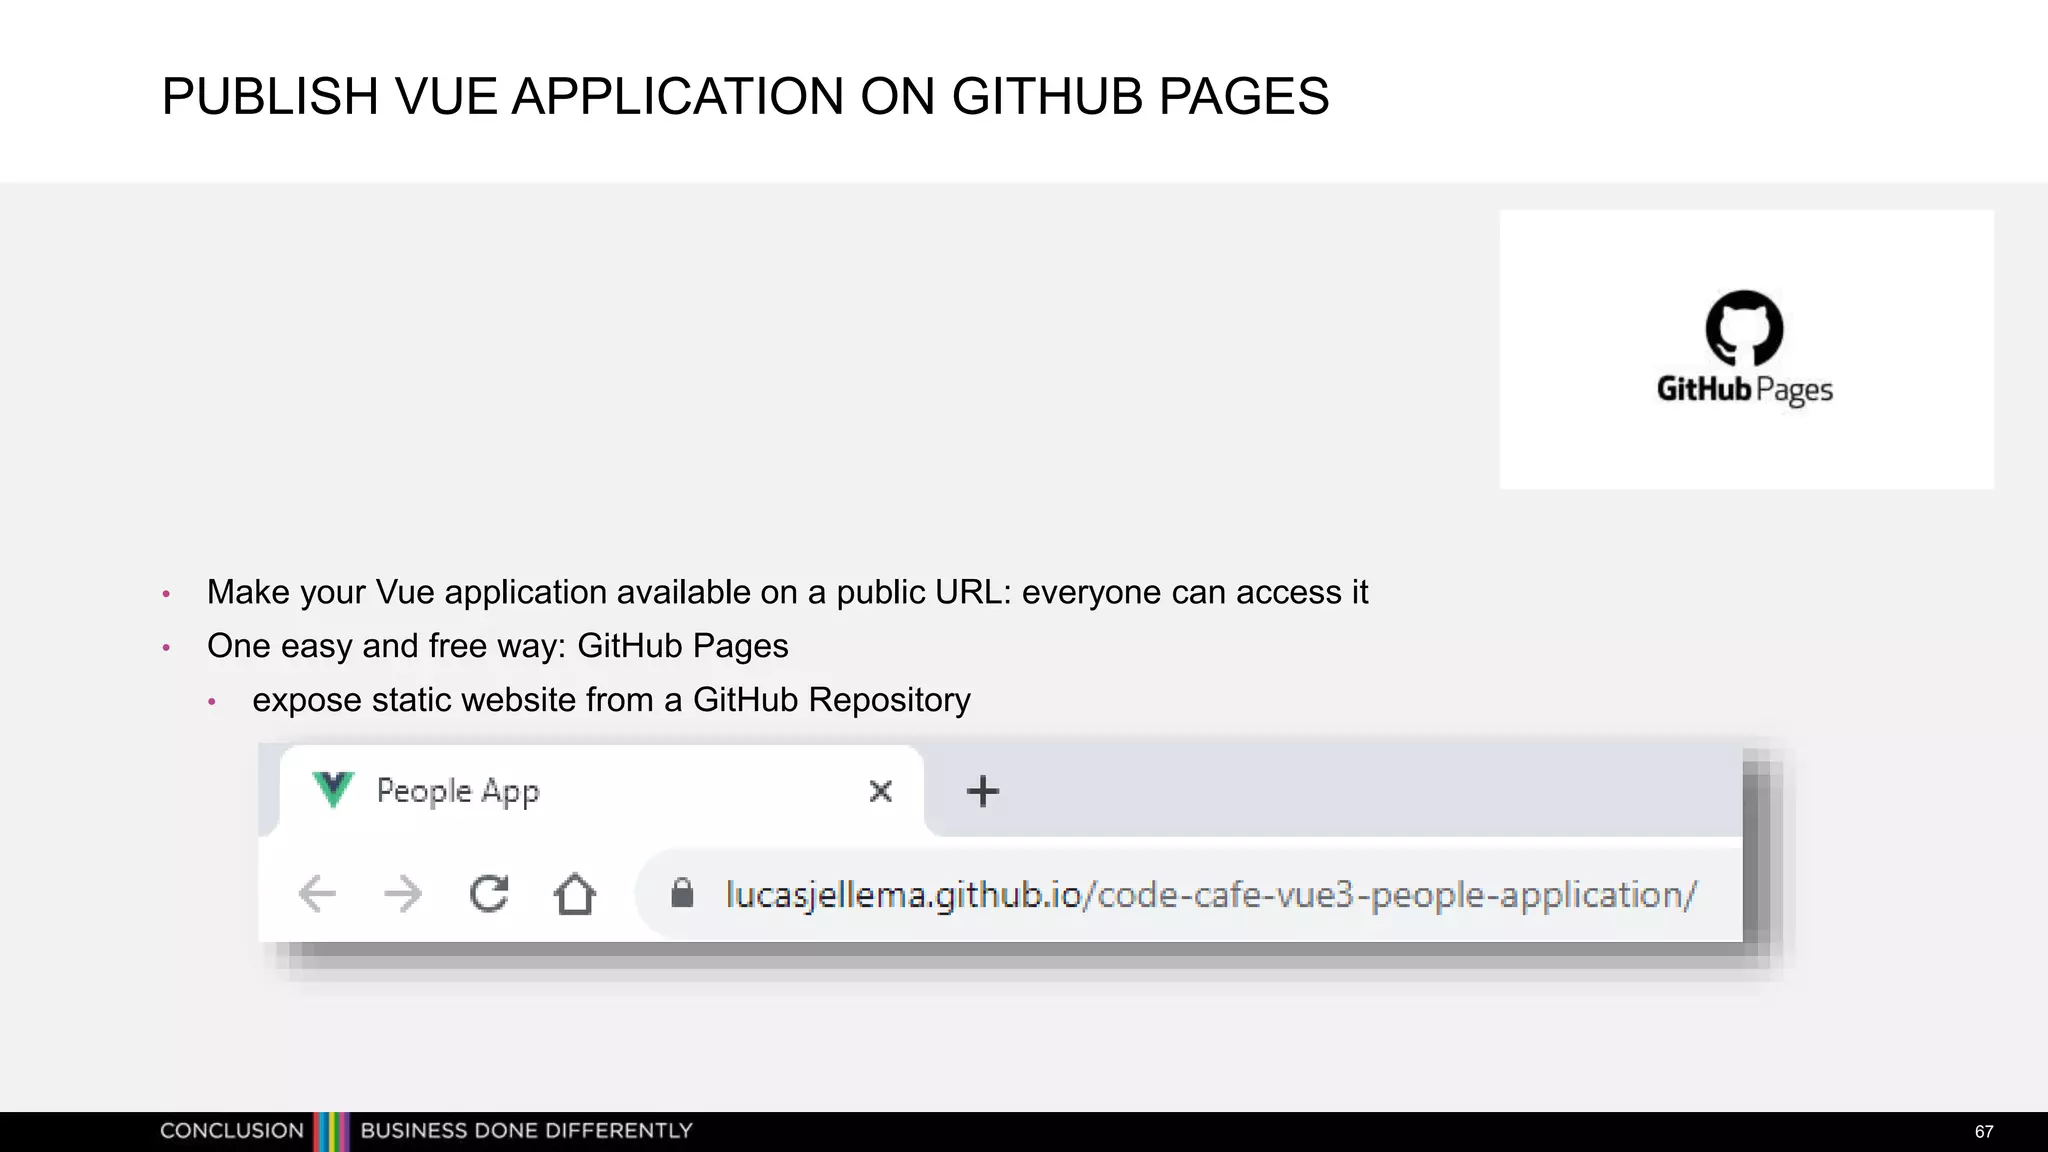
Task: Click the CONCLUSION footer logo text
Action: [232, 1131]
